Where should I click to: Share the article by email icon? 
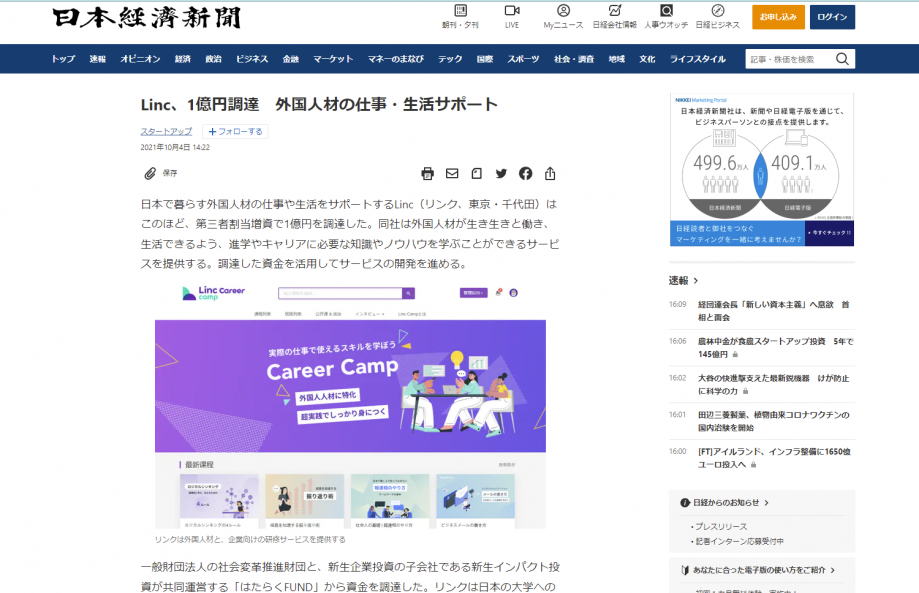[x=452, y=173]
